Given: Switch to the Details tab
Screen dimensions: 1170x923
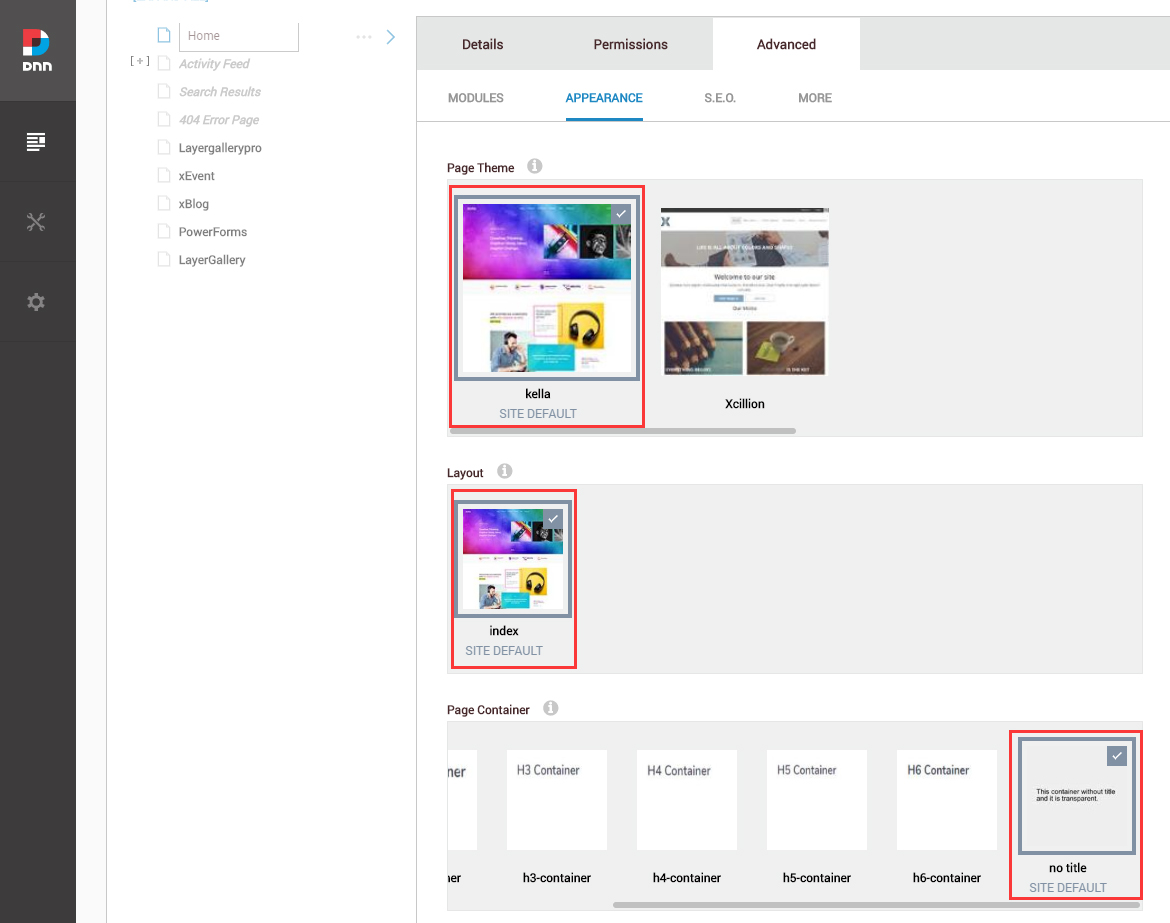Looking at the screenshot, I should (x=483, y=44).
